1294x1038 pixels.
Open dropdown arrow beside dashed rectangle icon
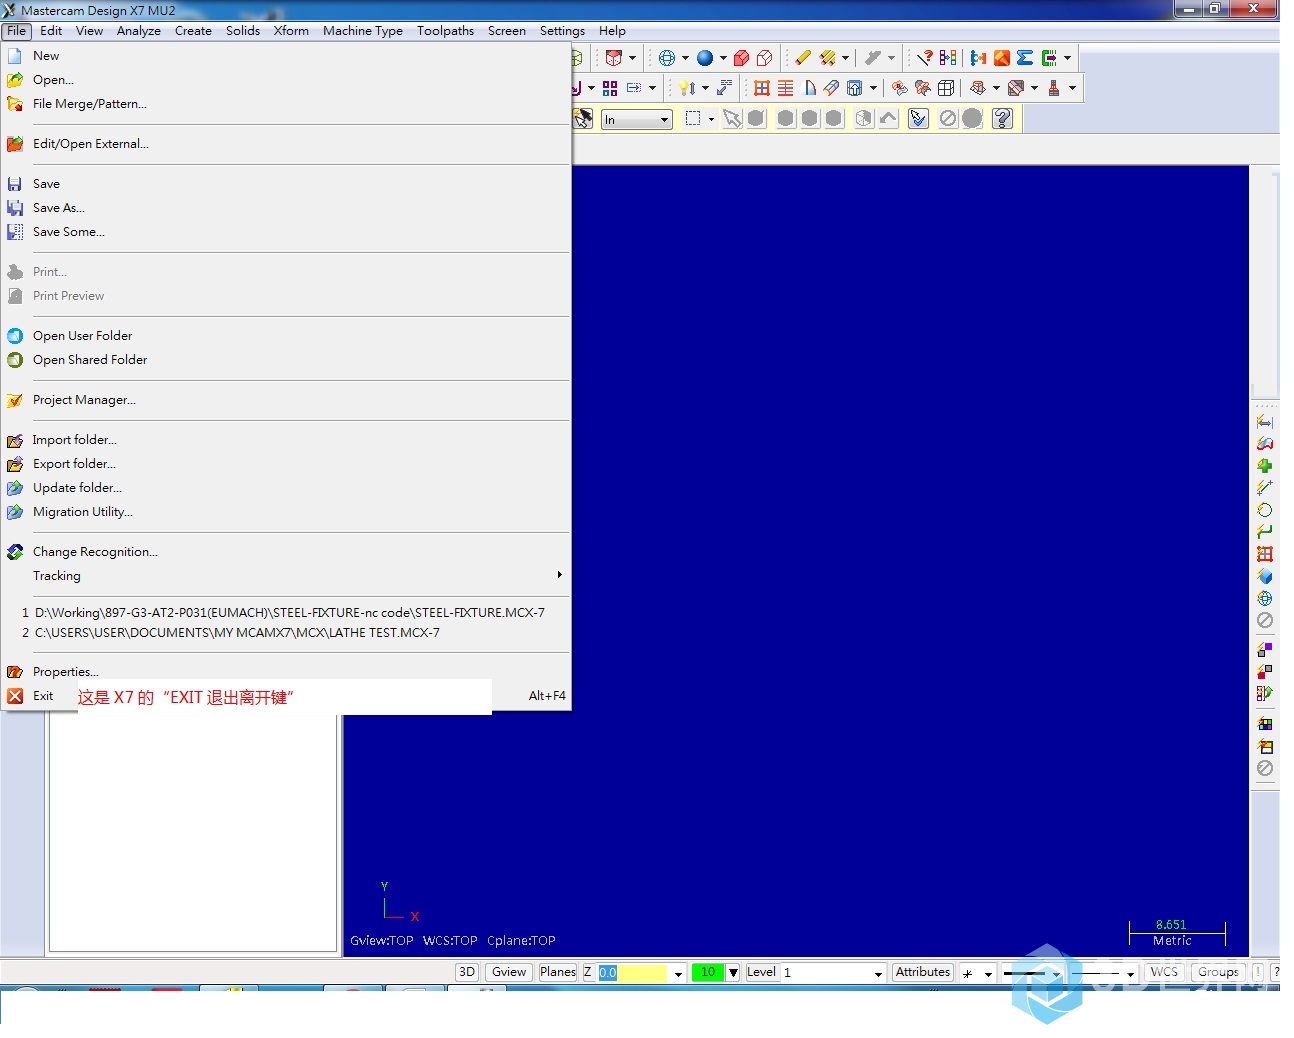click(x=711, y=119)
